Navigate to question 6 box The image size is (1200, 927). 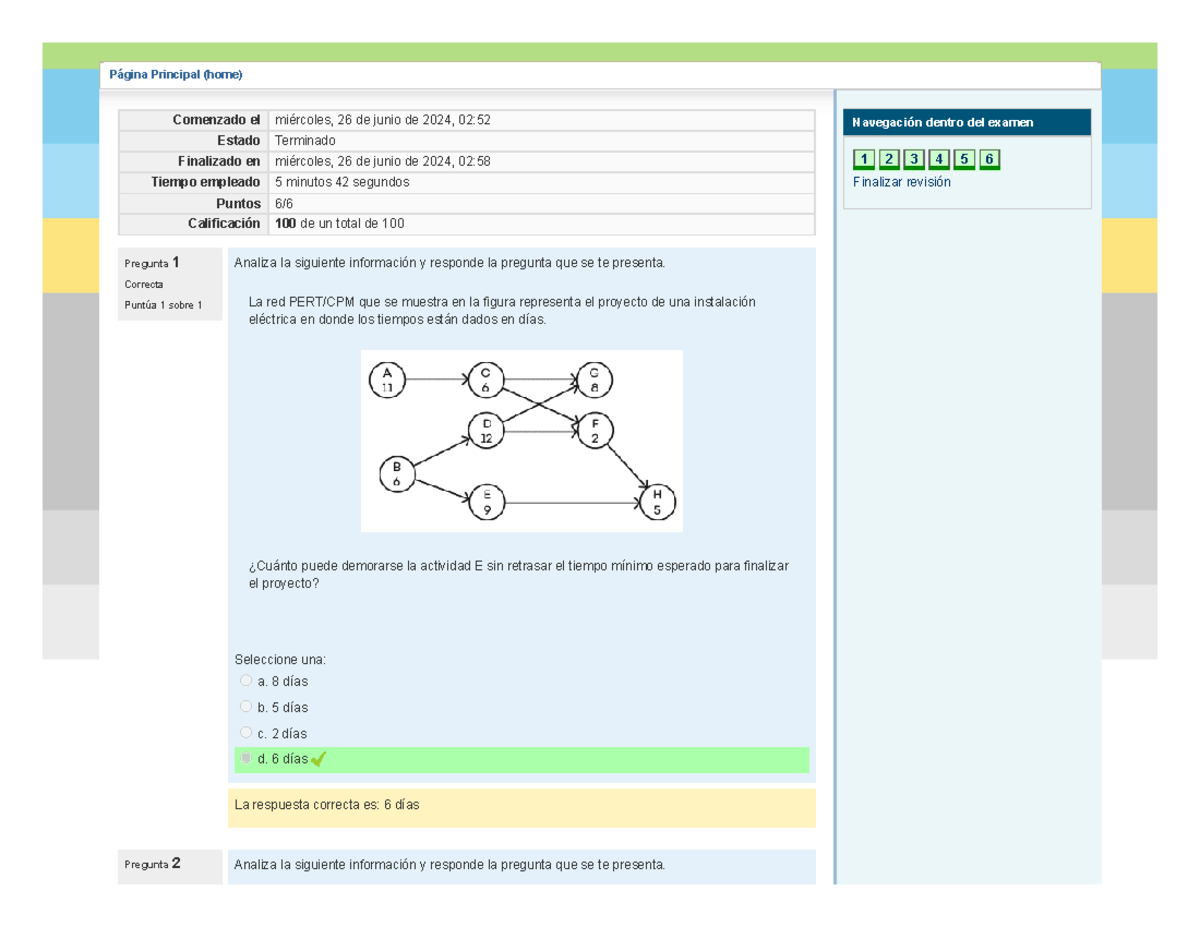click(x=989, y=159)
